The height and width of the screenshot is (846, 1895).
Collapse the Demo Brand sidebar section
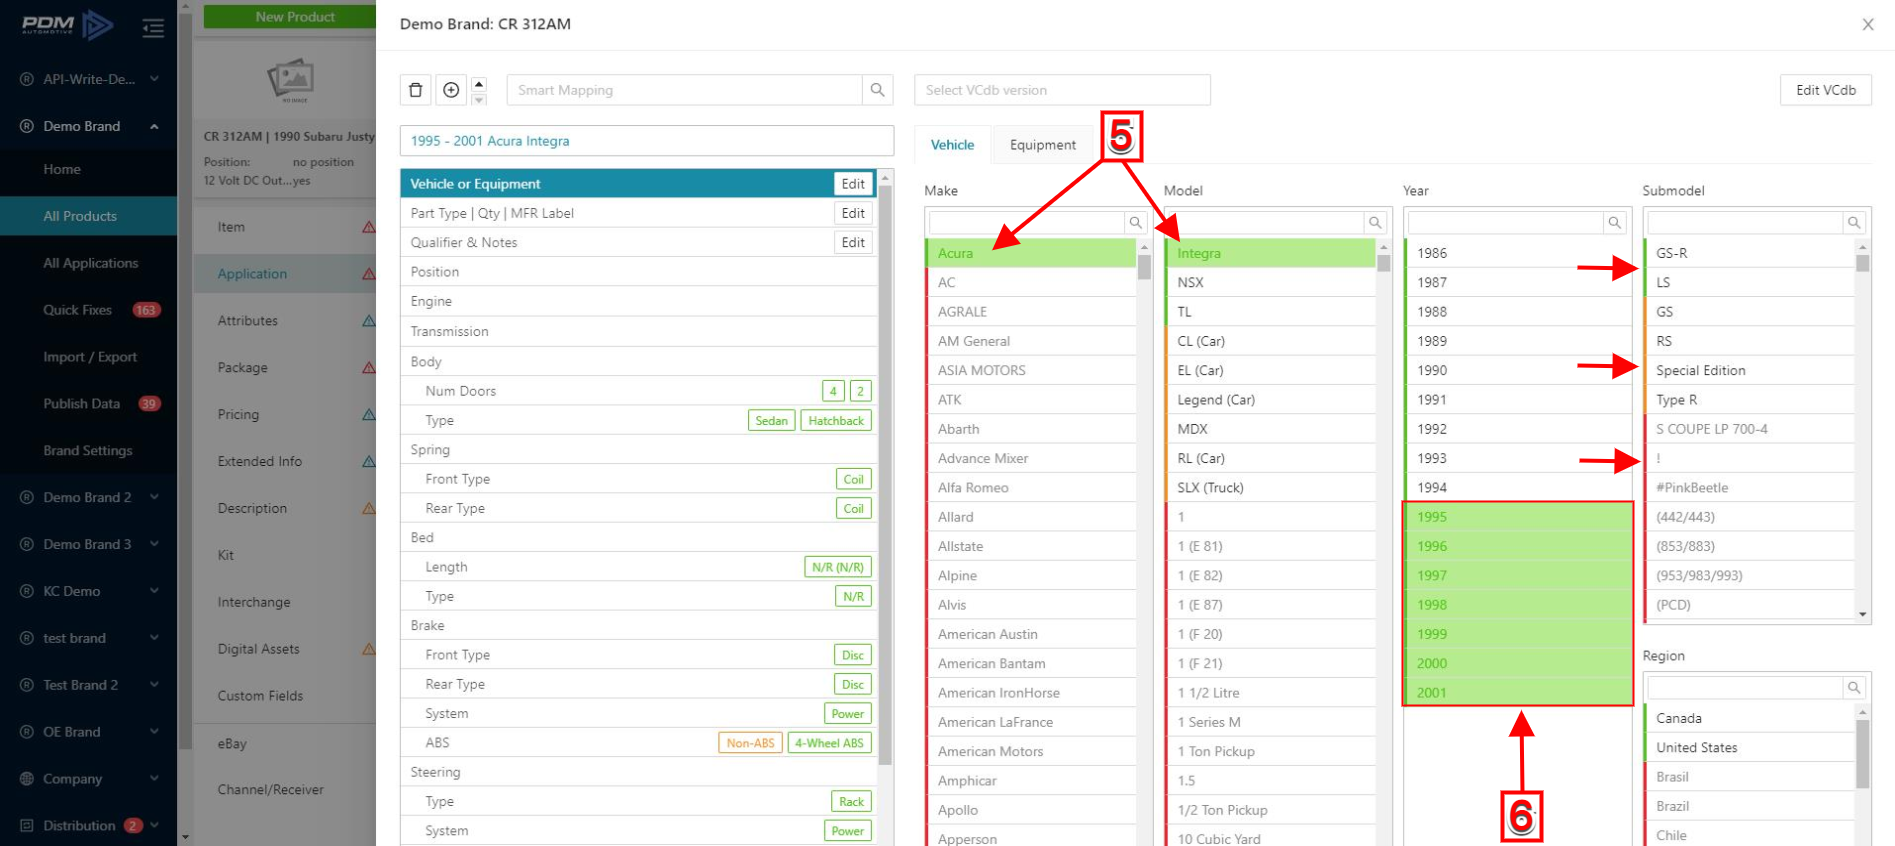(154, 126)
